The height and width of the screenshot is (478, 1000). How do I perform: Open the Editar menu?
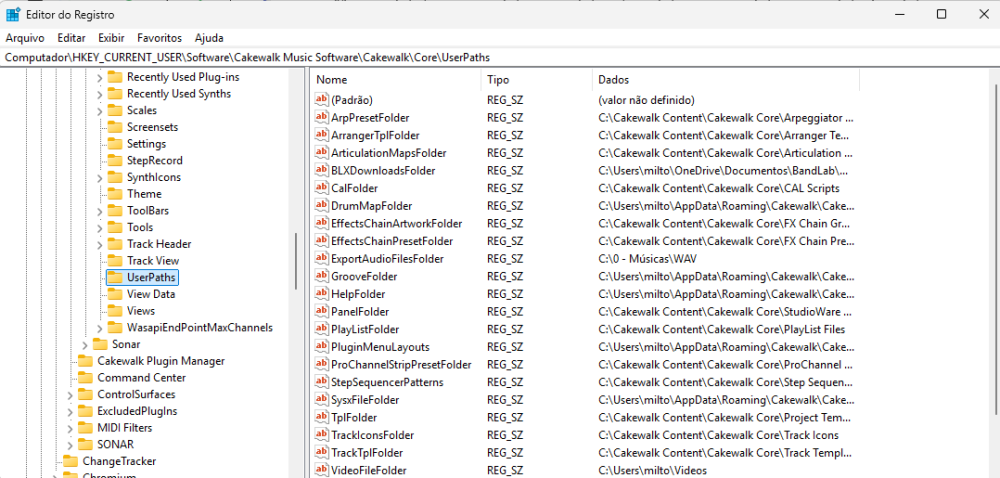(71, 38)
